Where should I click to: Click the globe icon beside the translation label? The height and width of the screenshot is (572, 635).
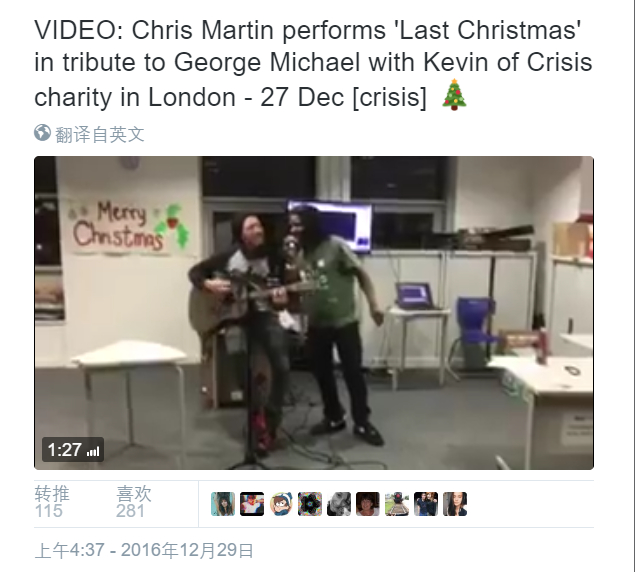42,133
